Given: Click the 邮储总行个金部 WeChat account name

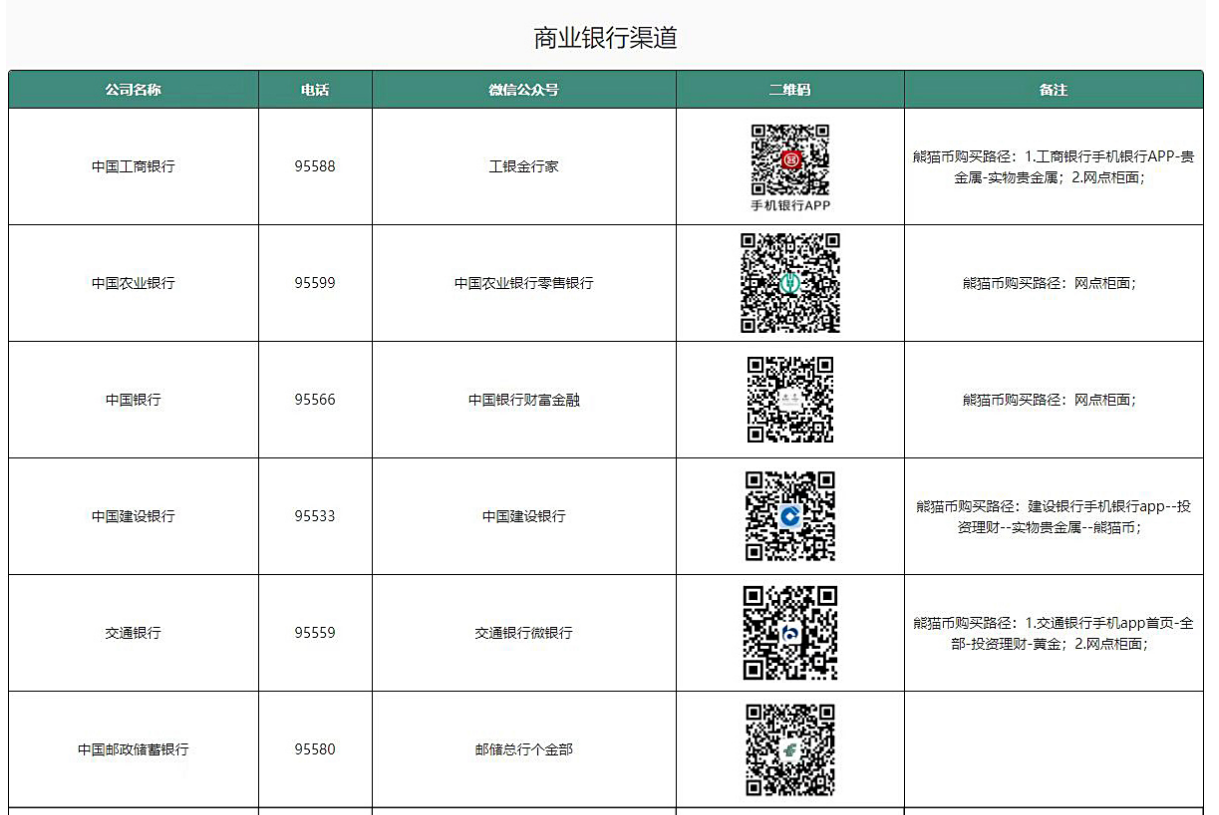Looking at the screenshot, I should [524, 749].
